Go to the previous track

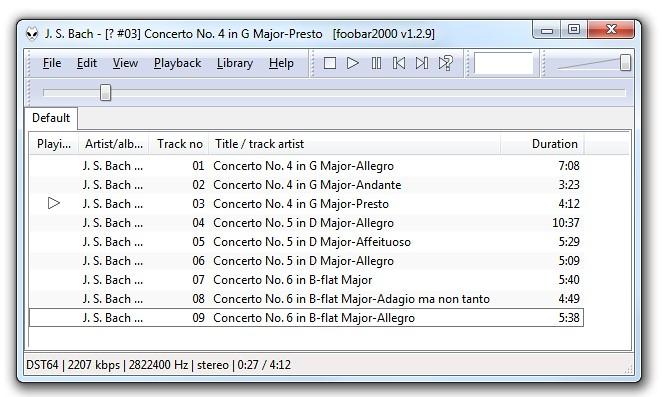coord(399,63)
